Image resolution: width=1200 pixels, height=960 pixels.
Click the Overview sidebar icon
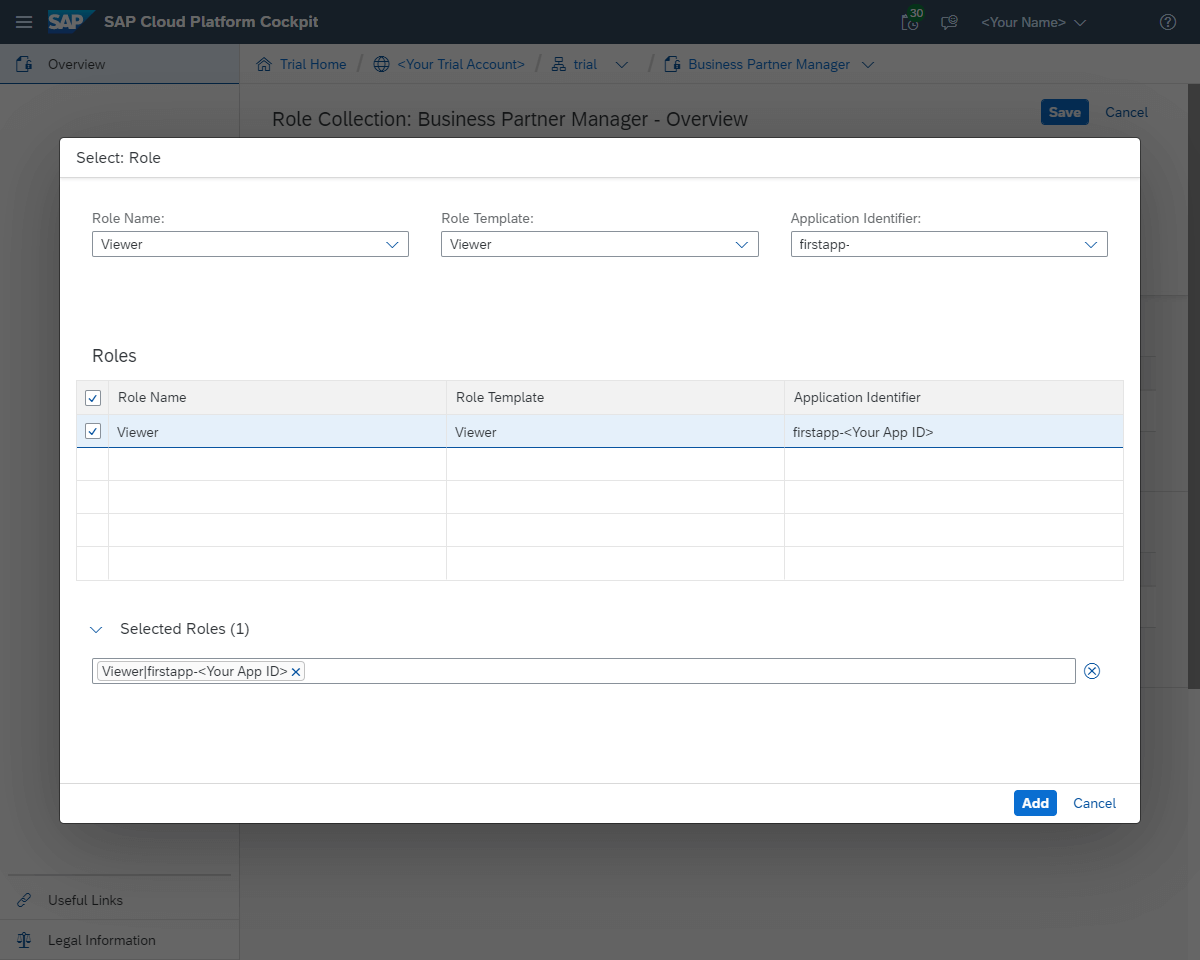[24, 64]
